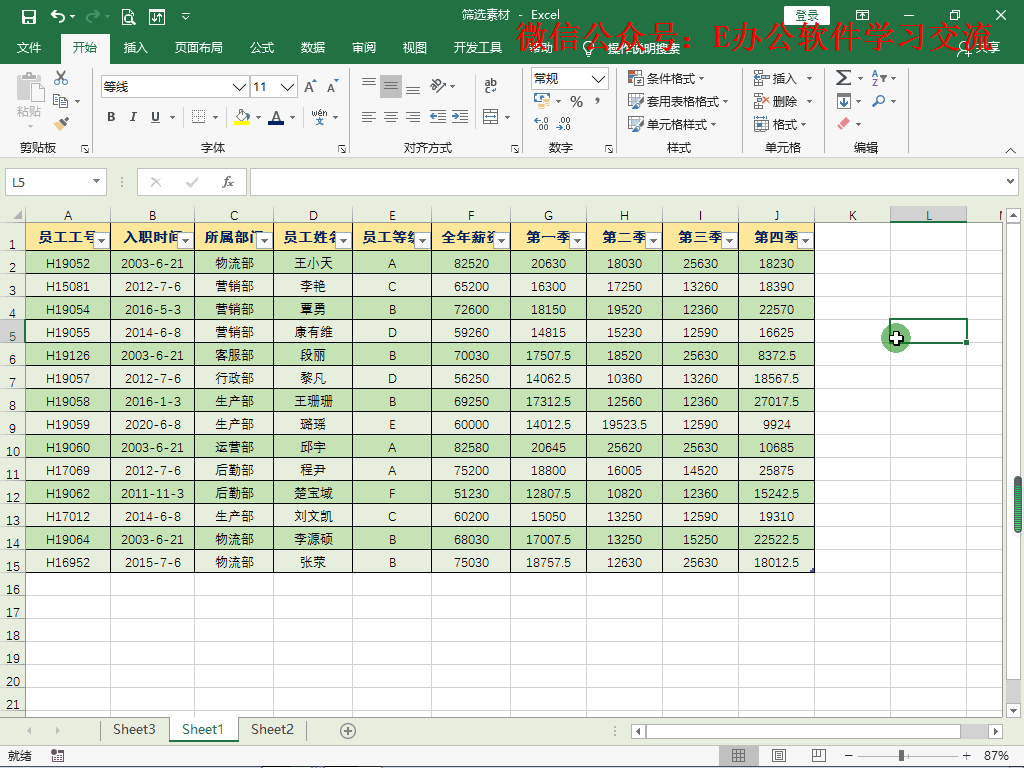Image resolution: width=1024 pixels, height=768 pixels.
Task: Expand the Name Box dropdown arrow
Action: [x=96, y=182]
